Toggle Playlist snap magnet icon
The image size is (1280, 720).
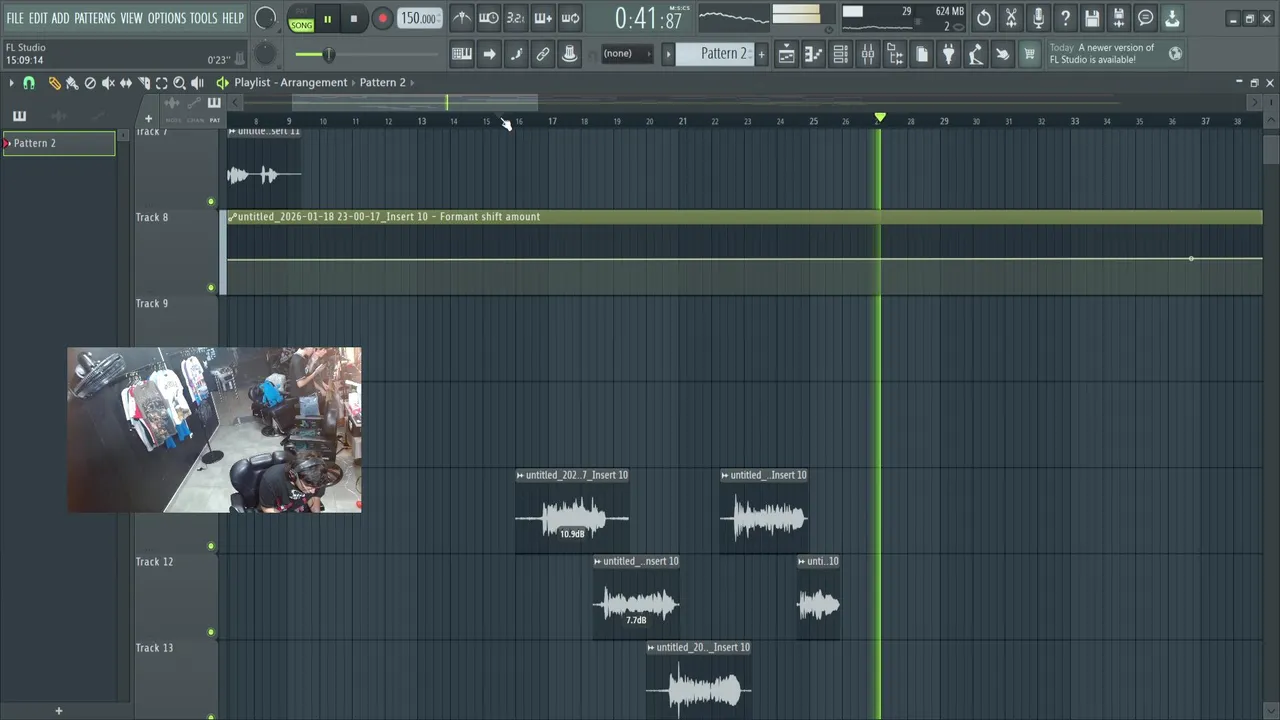click(29, 83)
